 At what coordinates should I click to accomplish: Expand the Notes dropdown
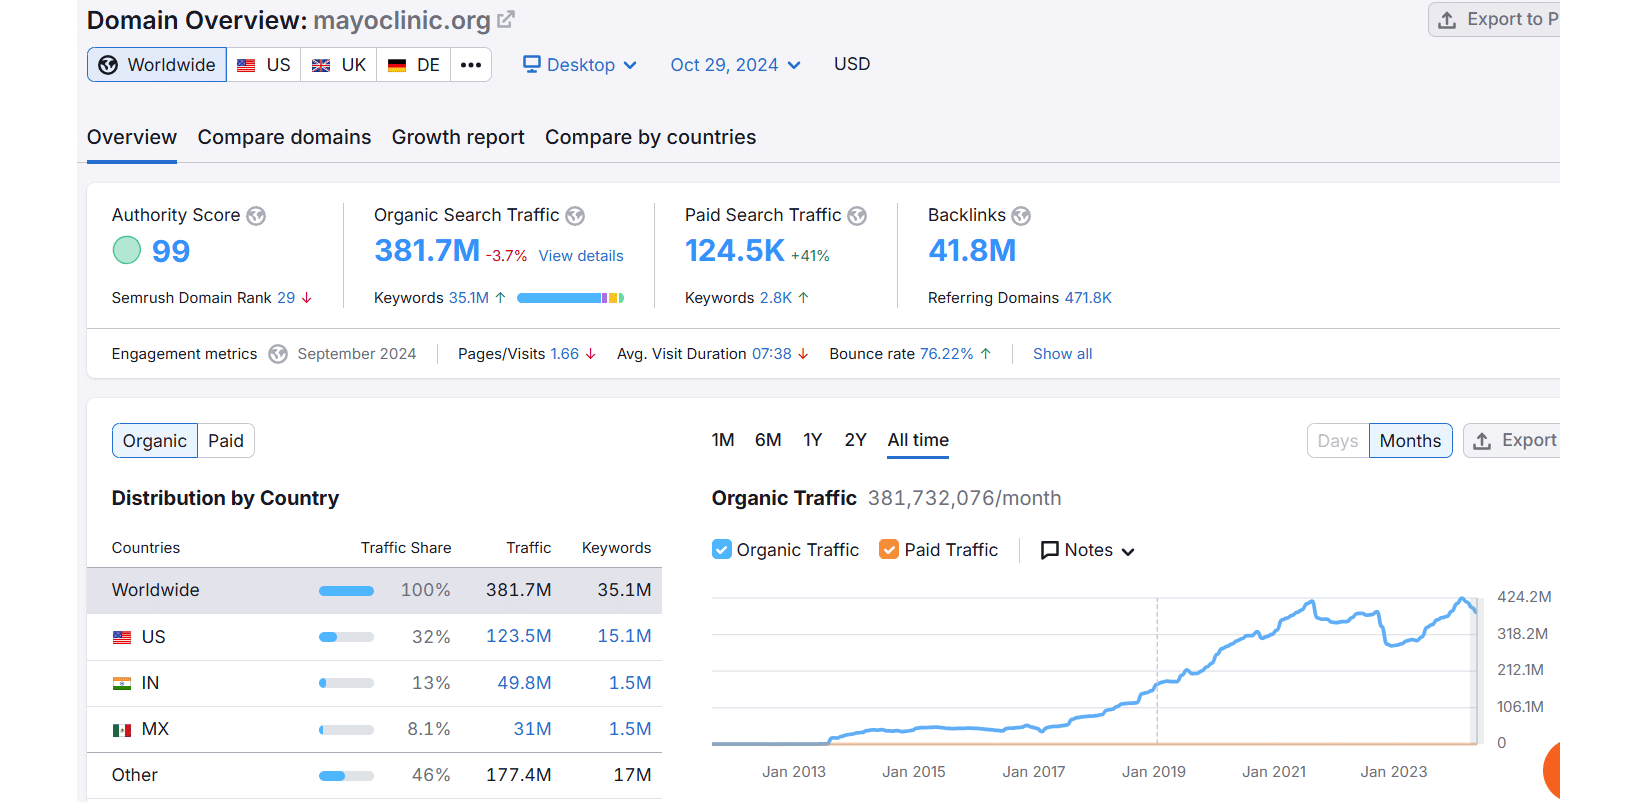point(1088,551)
